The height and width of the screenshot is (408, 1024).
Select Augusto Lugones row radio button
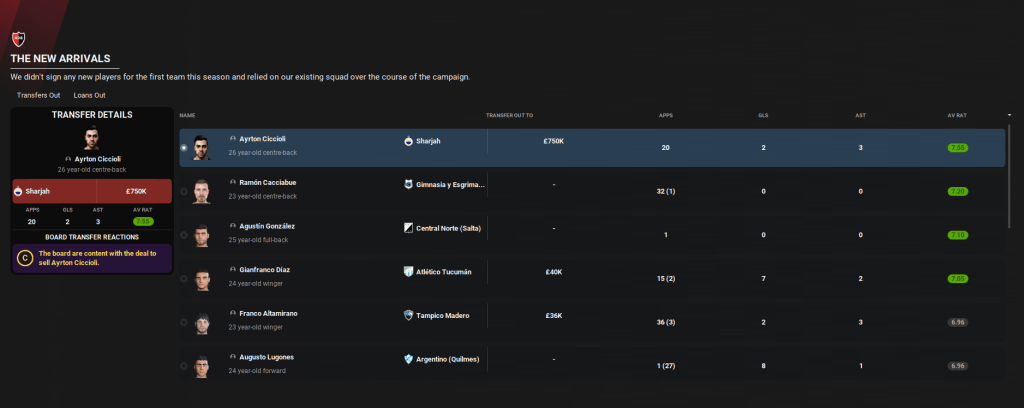(183, 366)
